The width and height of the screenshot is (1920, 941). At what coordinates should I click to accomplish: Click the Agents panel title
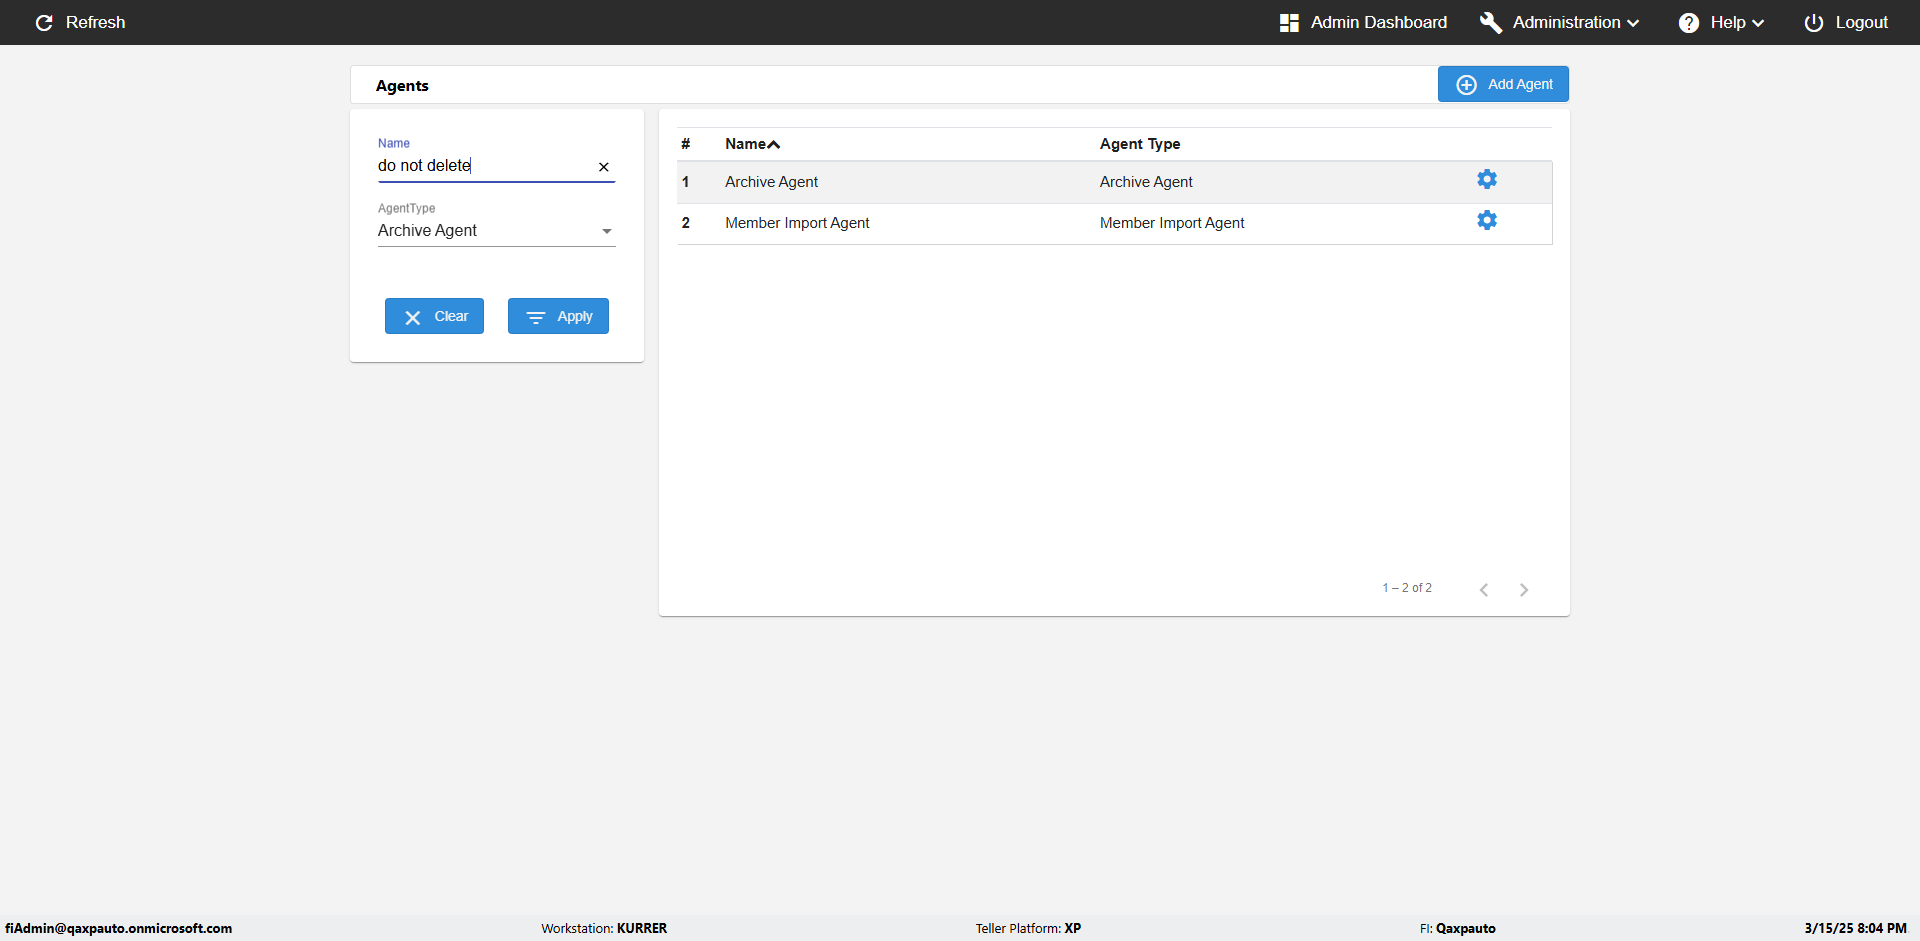pos(402,86)
